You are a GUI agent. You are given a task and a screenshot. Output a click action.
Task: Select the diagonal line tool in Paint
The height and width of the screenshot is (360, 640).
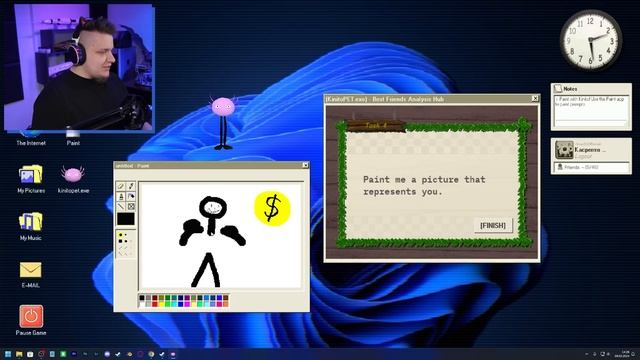[121, 206]
